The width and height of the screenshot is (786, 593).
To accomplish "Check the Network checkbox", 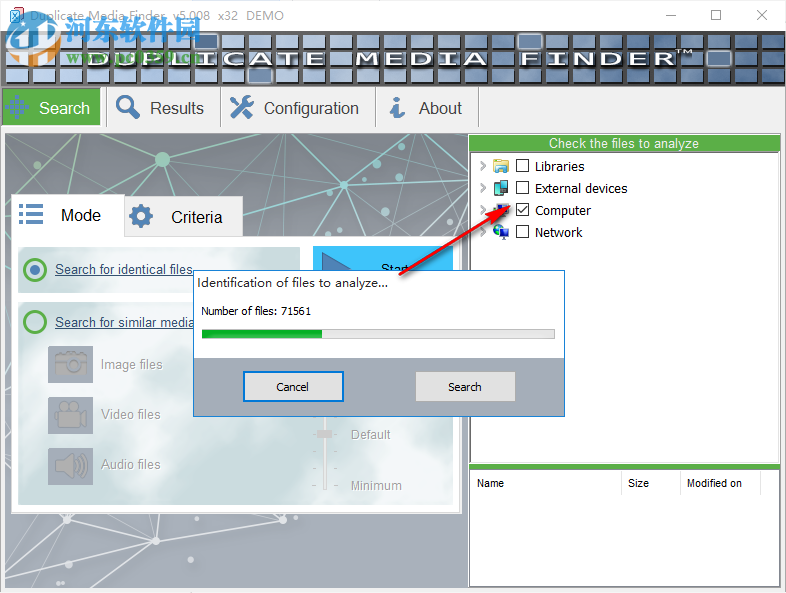I will [x=522, y=232].
